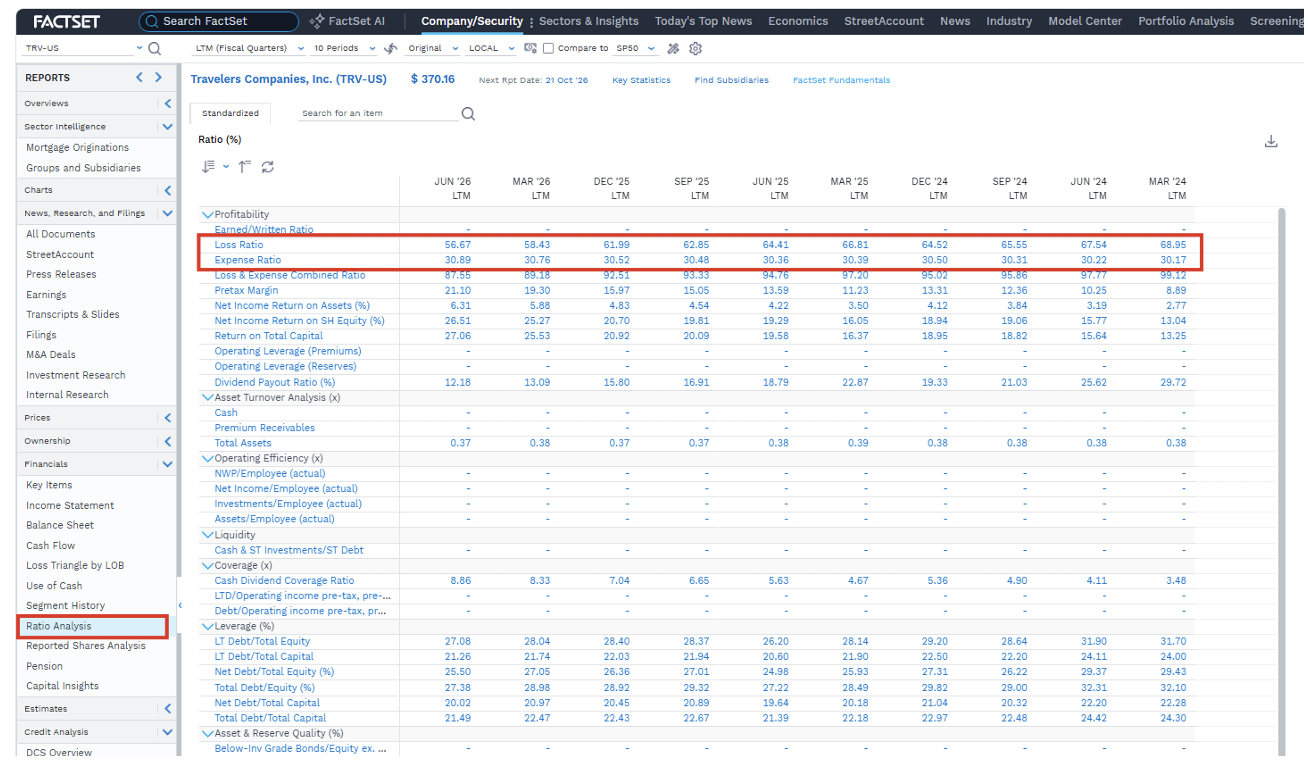Image resolution: width=1308 pixels, height=773 pixels.
Task: Open the Find Subsidiaries link
Action: coord(732,80)
